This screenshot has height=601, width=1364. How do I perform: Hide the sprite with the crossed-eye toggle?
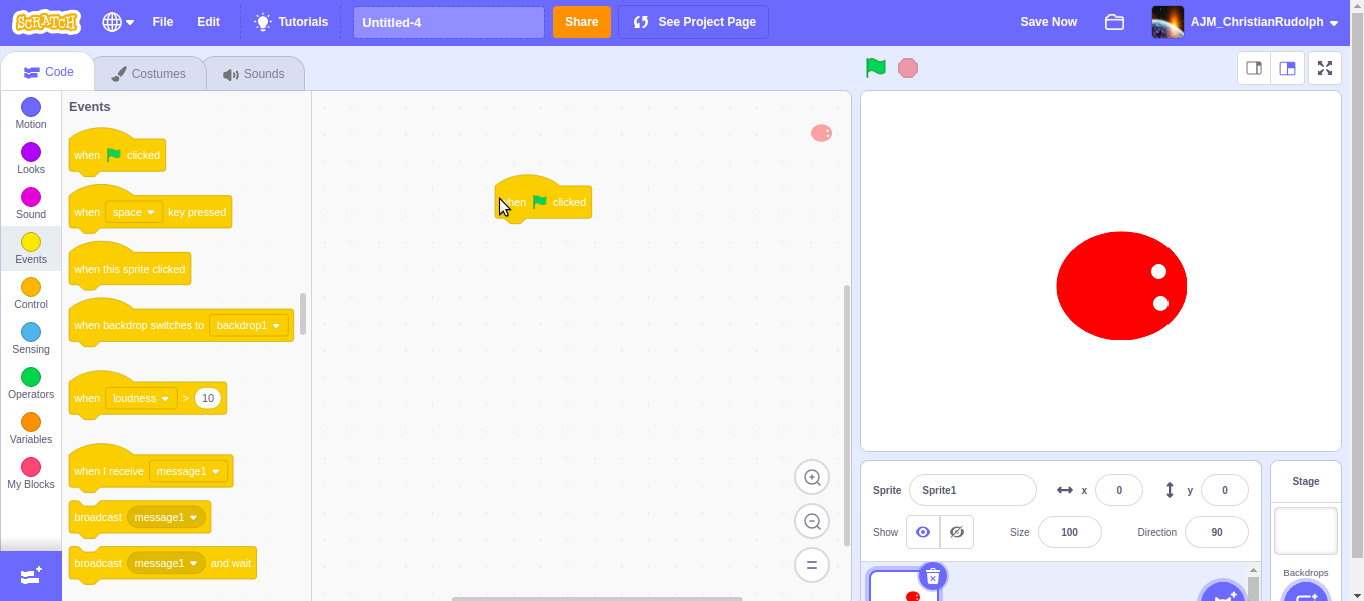(956, 532)
